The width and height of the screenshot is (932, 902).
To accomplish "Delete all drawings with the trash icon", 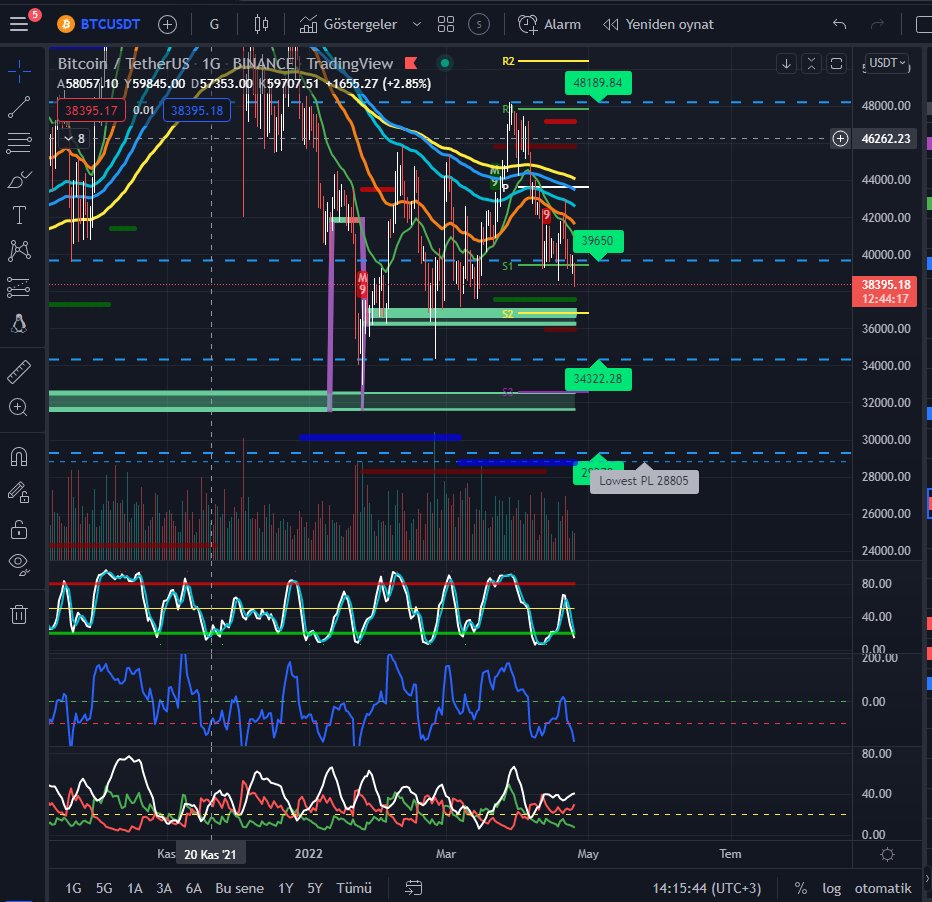I will (x=19, y=614).
